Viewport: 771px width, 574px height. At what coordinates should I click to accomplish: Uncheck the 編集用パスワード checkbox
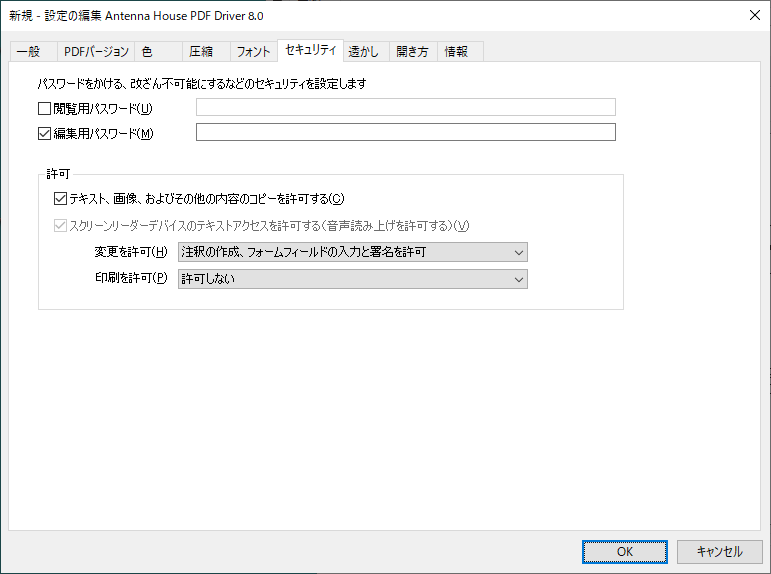pyautogui.click(x=44, y=133)
